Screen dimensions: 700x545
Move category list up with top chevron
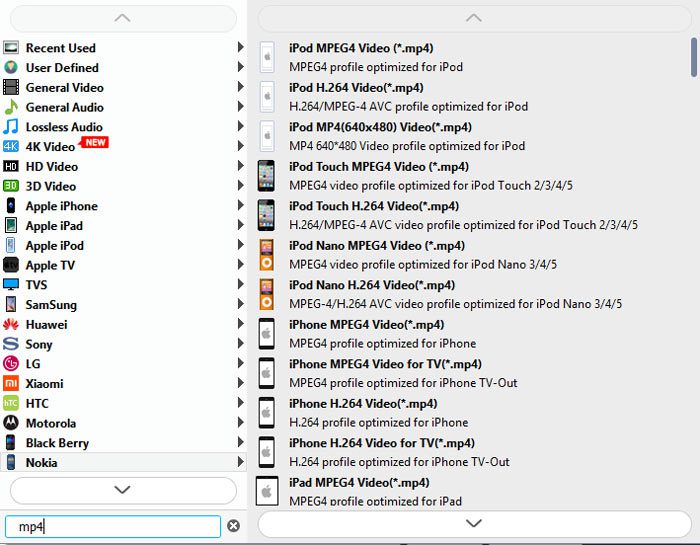click(123, 18)
